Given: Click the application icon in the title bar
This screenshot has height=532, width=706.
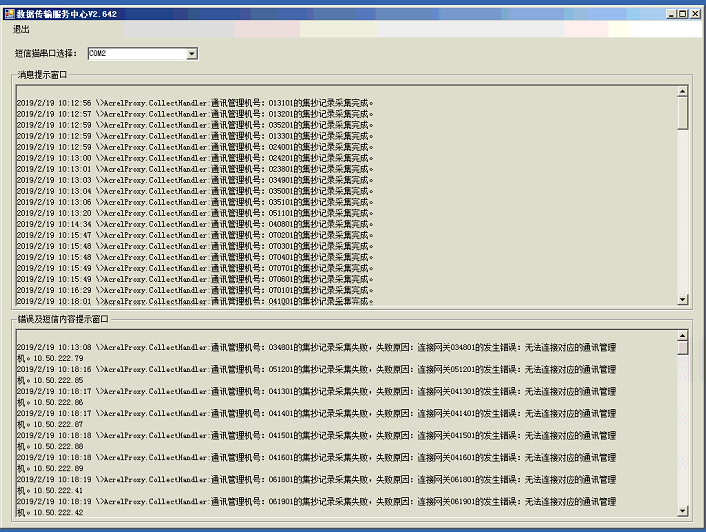Looking at the screenshot, I should [x=8, y=14].
